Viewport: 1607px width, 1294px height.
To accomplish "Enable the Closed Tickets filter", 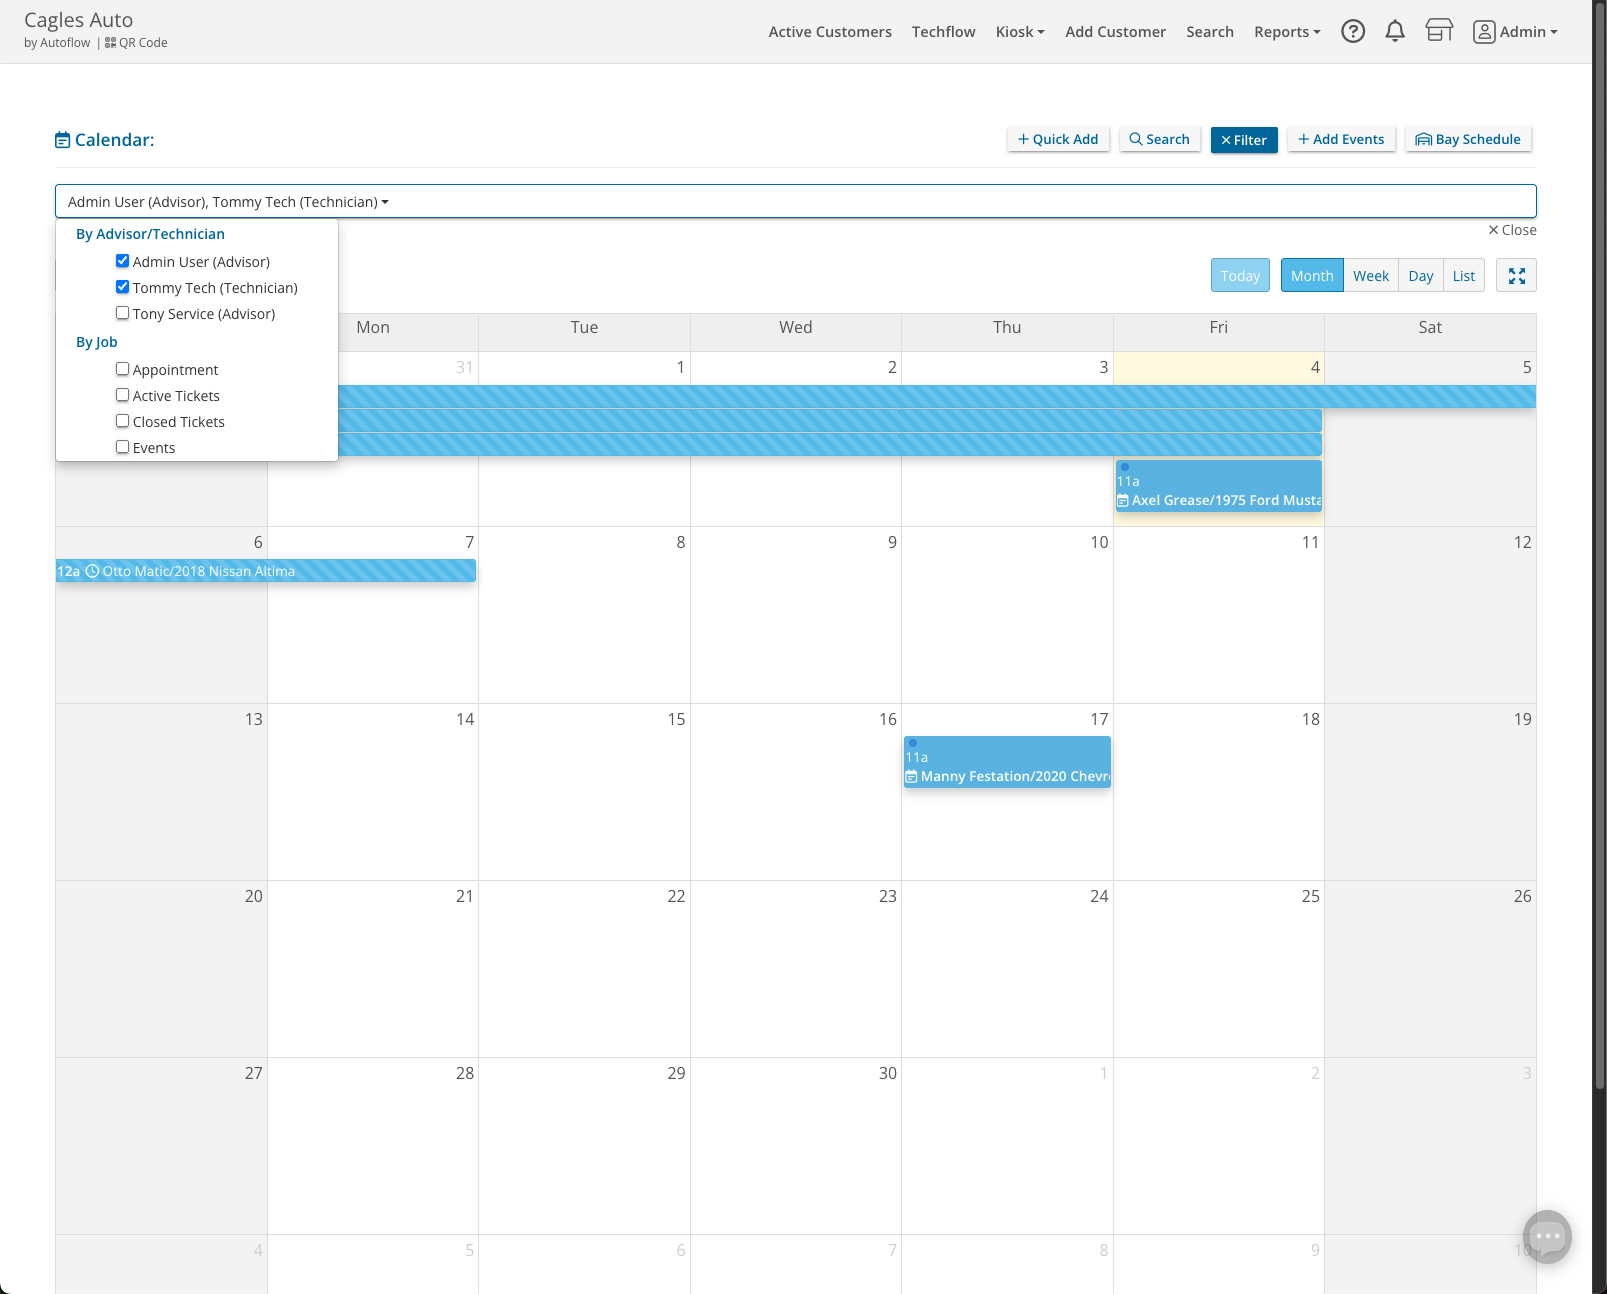I will click(x=122, y=421).
